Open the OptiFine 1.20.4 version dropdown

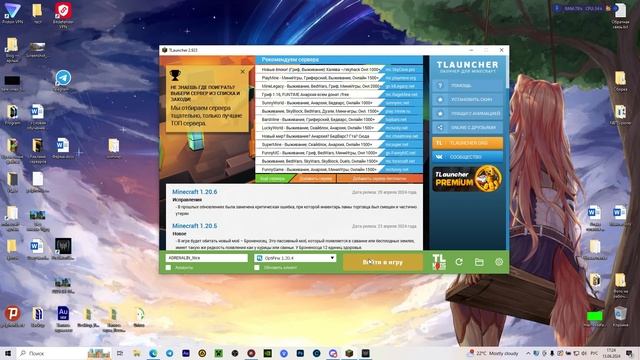point(295,258)
